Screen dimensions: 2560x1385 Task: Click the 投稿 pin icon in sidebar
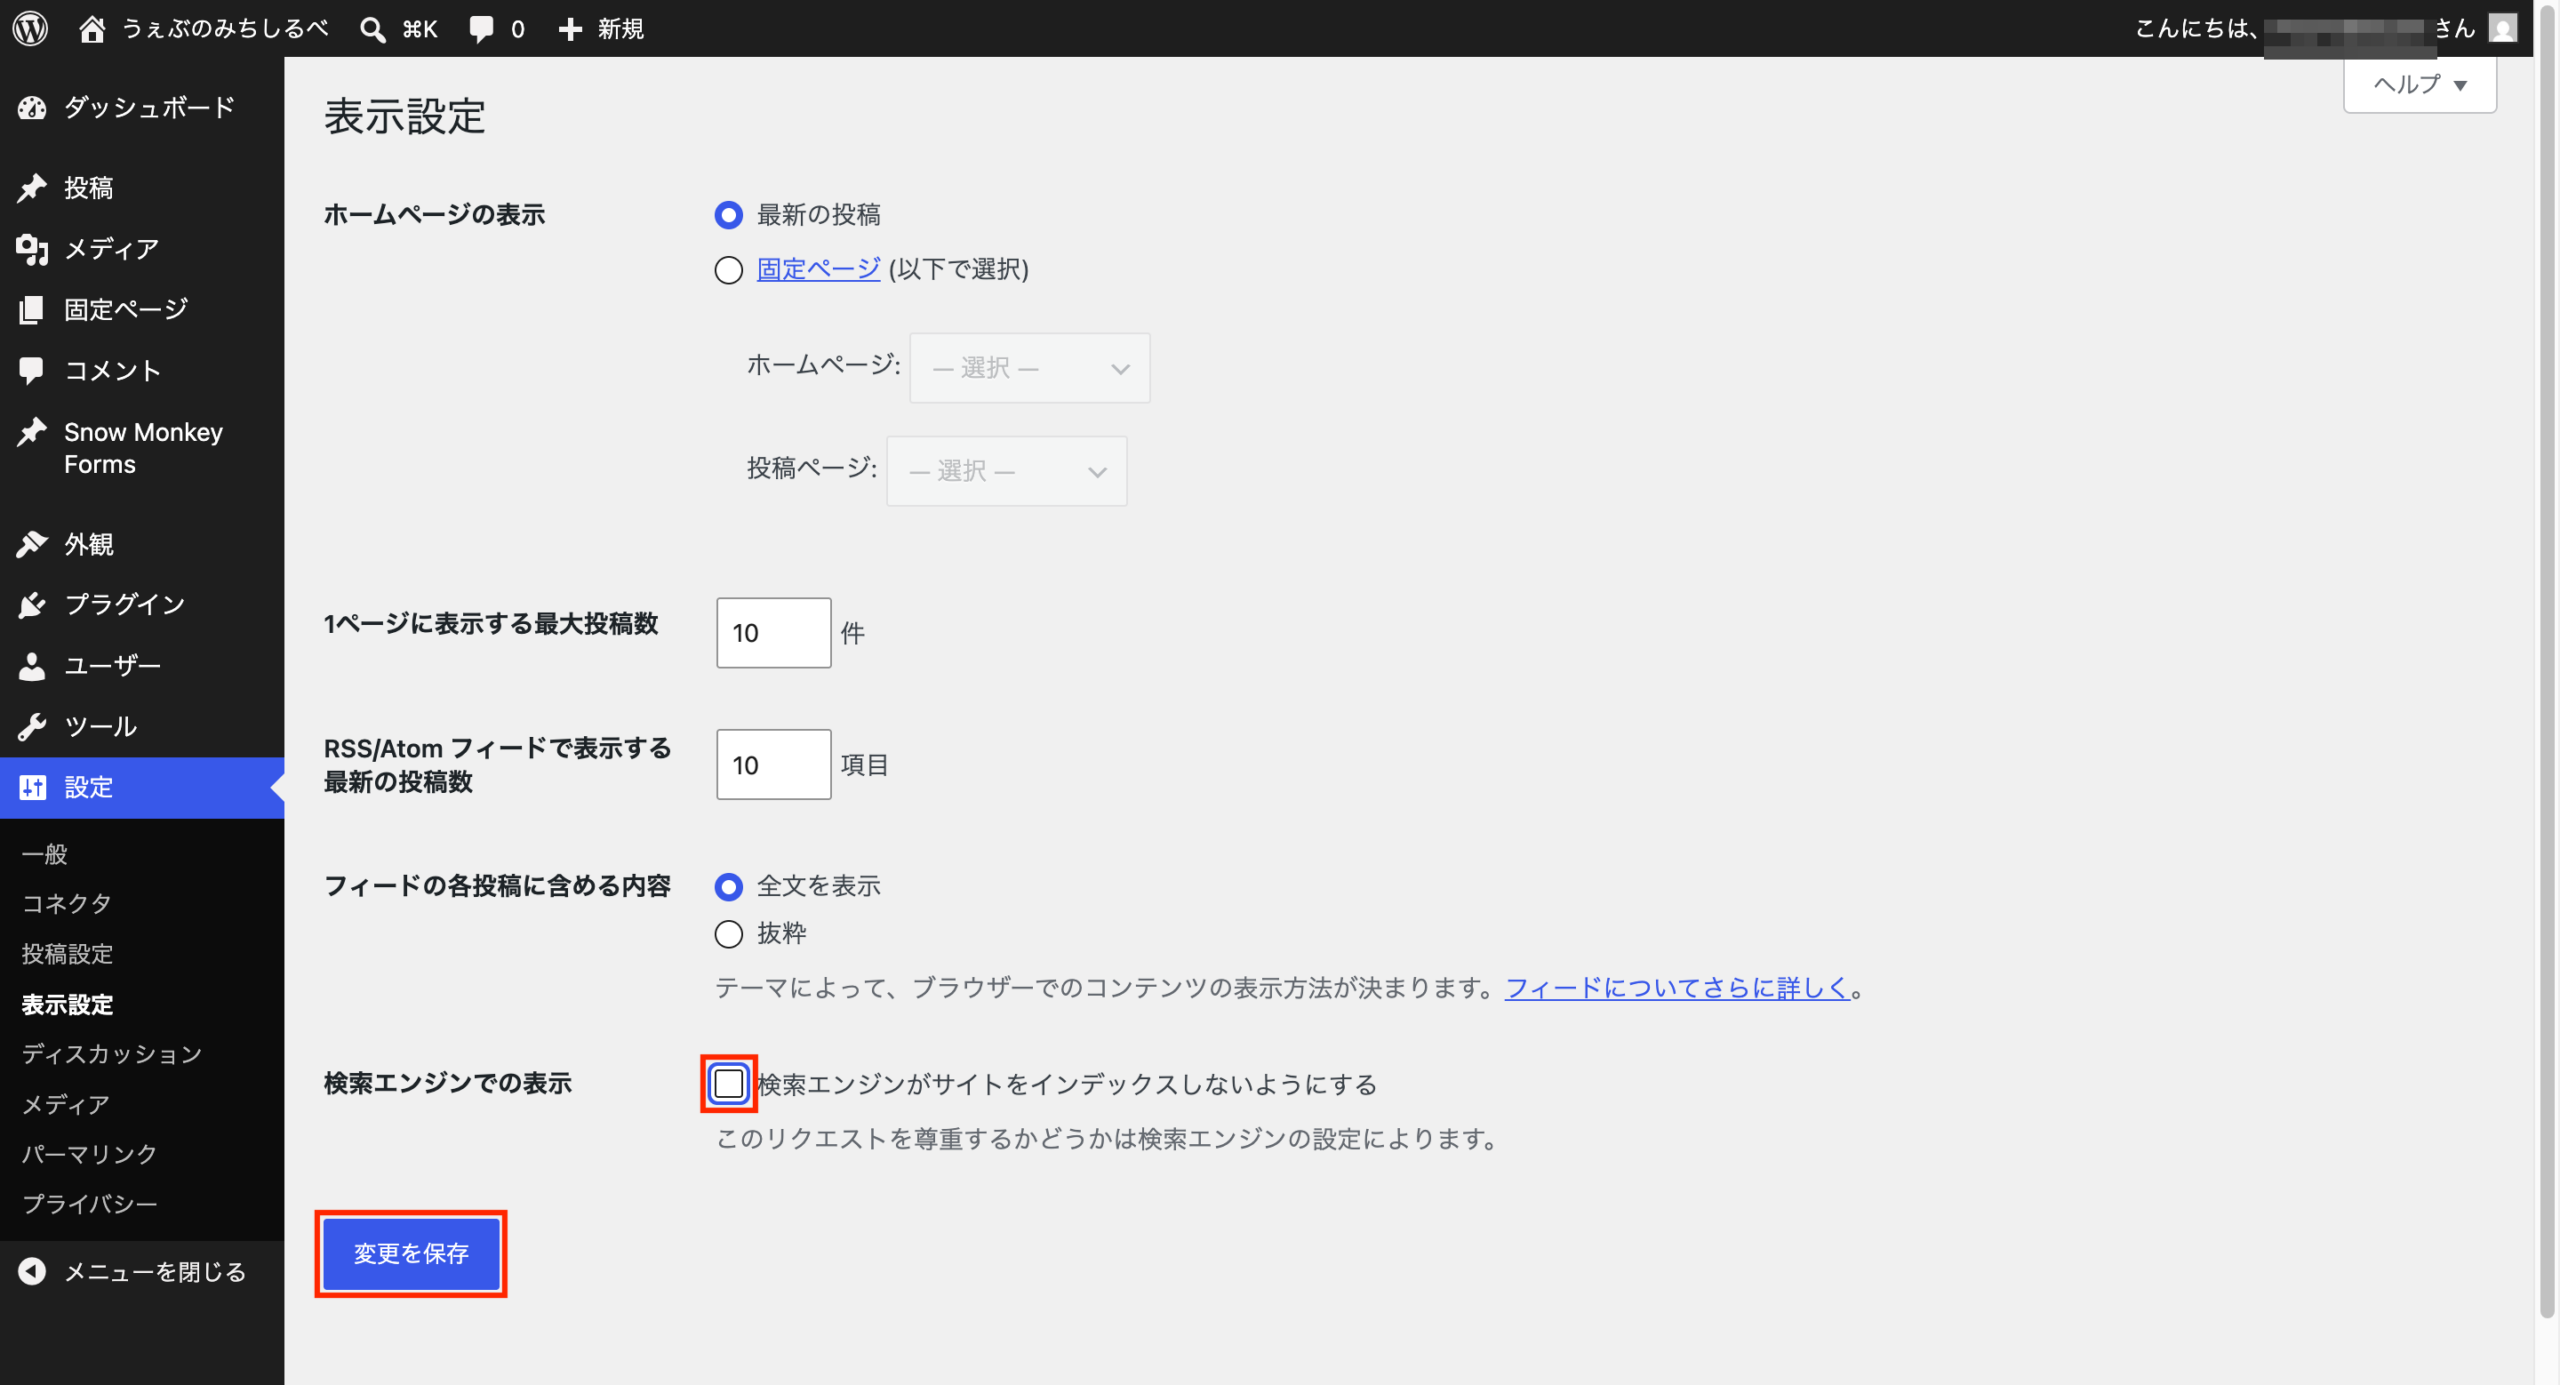(32, 188)
